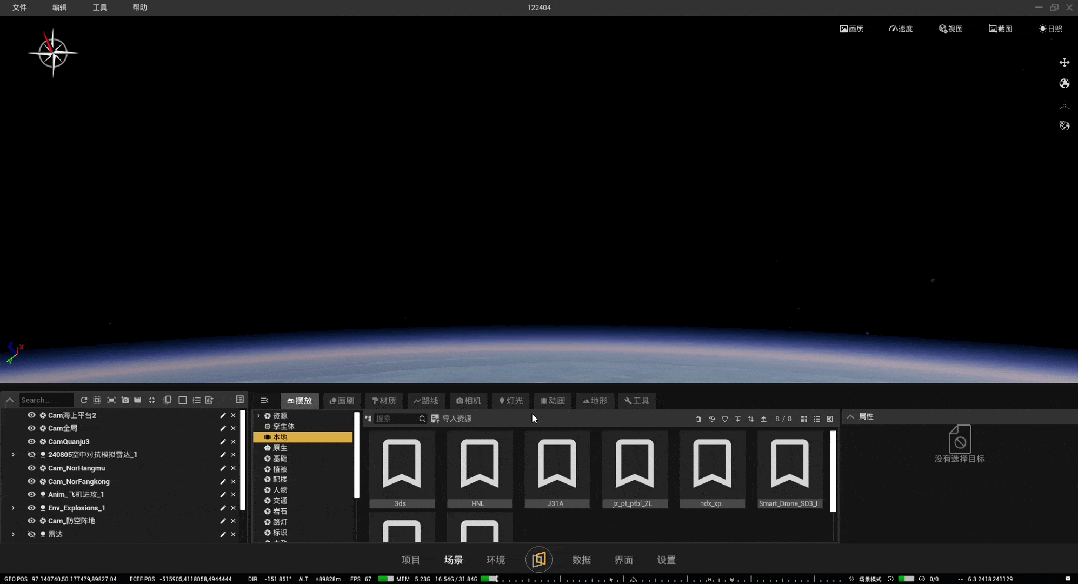Click the asset list vertical scrollbar
Screen dimensions: 1078x584
[833, 470]
